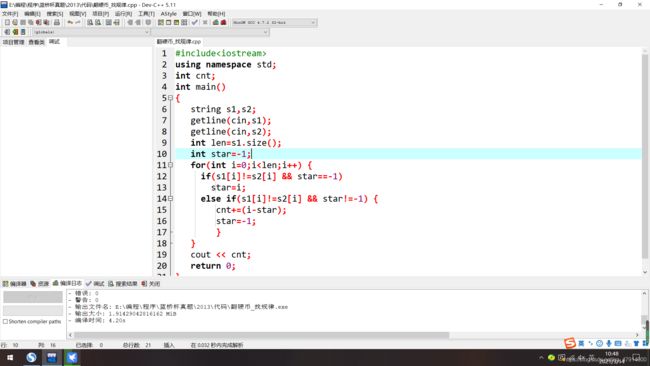The height and width of the screenshot is (366, 650).
Task: Click the Redo arrow icon
Action: click(78, 22)
